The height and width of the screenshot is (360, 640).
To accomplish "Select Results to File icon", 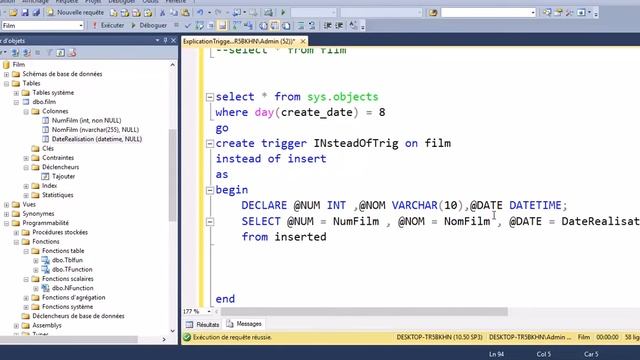I will click(287, 26).
